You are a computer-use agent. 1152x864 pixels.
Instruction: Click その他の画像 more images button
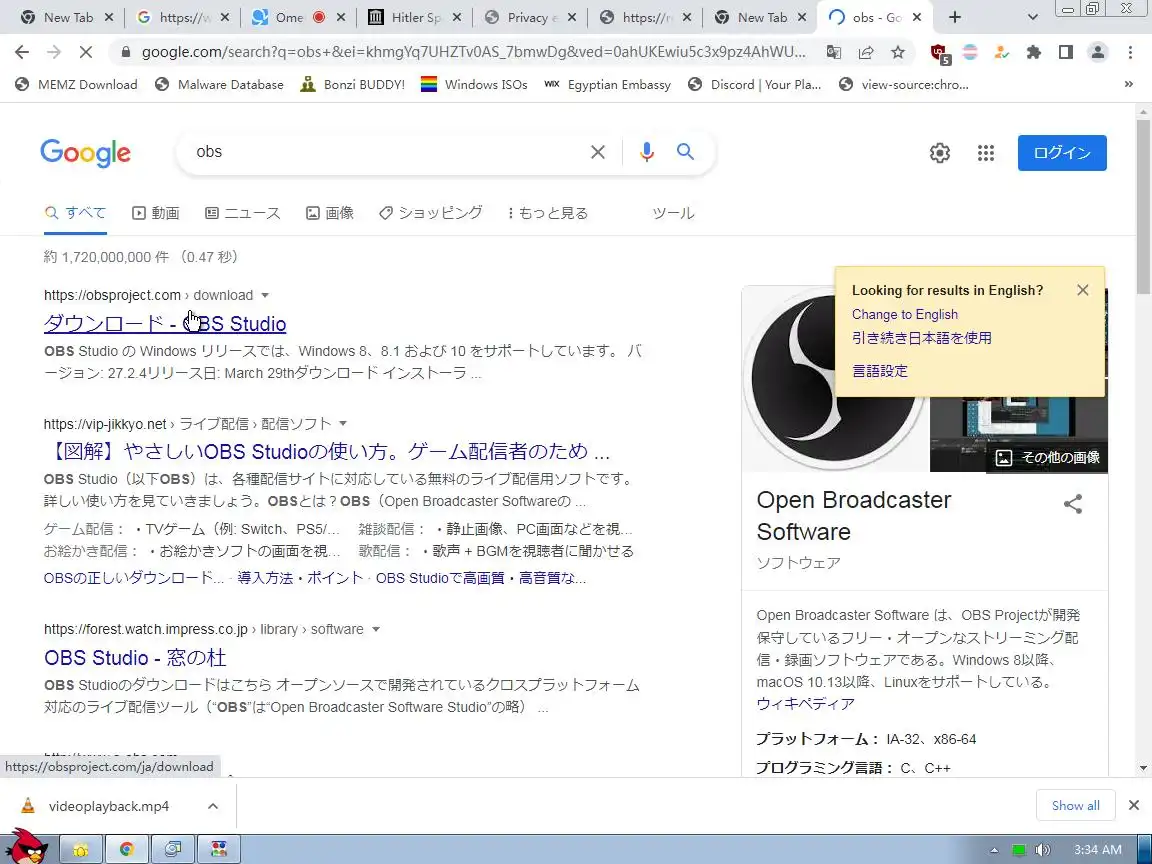(x=1047, y=458)
